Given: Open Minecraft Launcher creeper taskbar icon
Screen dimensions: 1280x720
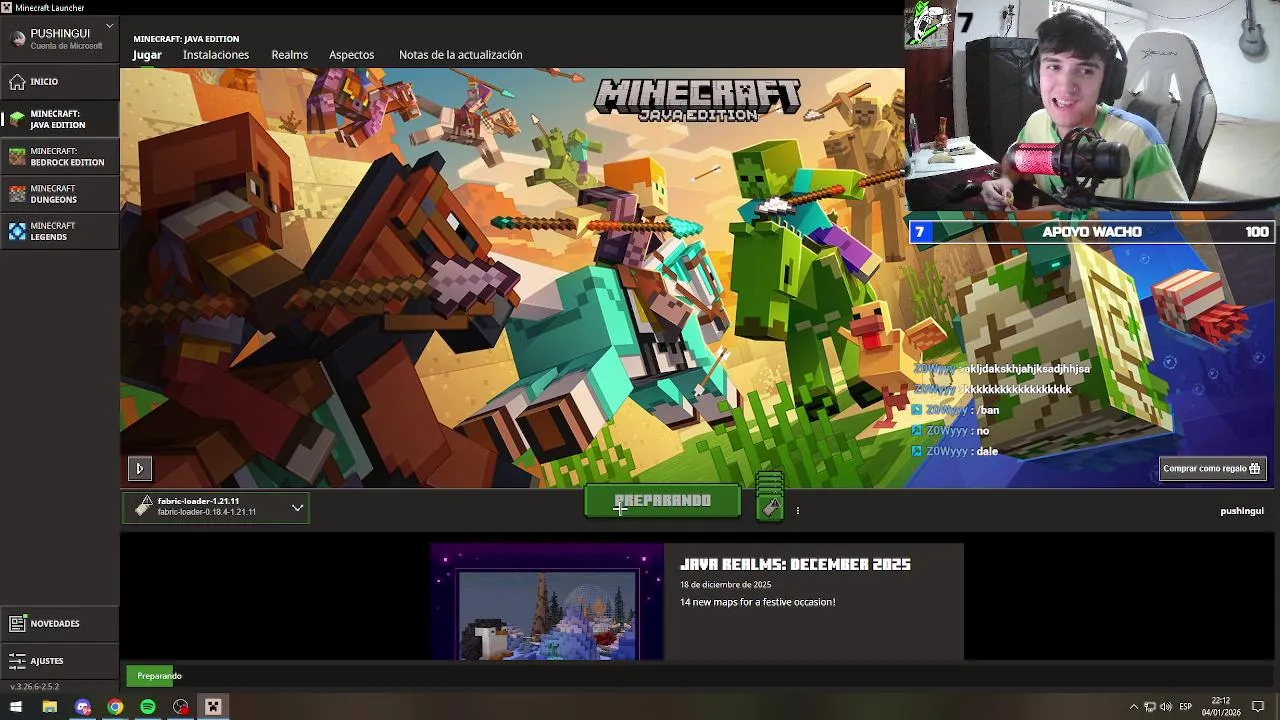Looking at the screenshot, I should tap(213, 707).
